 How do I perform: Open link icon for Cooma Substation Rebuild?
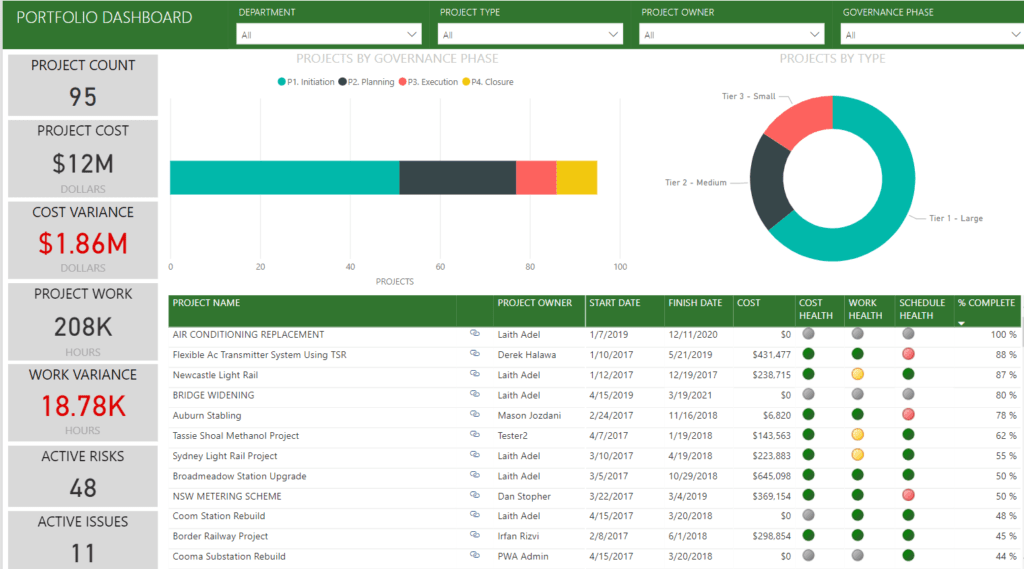475,555
